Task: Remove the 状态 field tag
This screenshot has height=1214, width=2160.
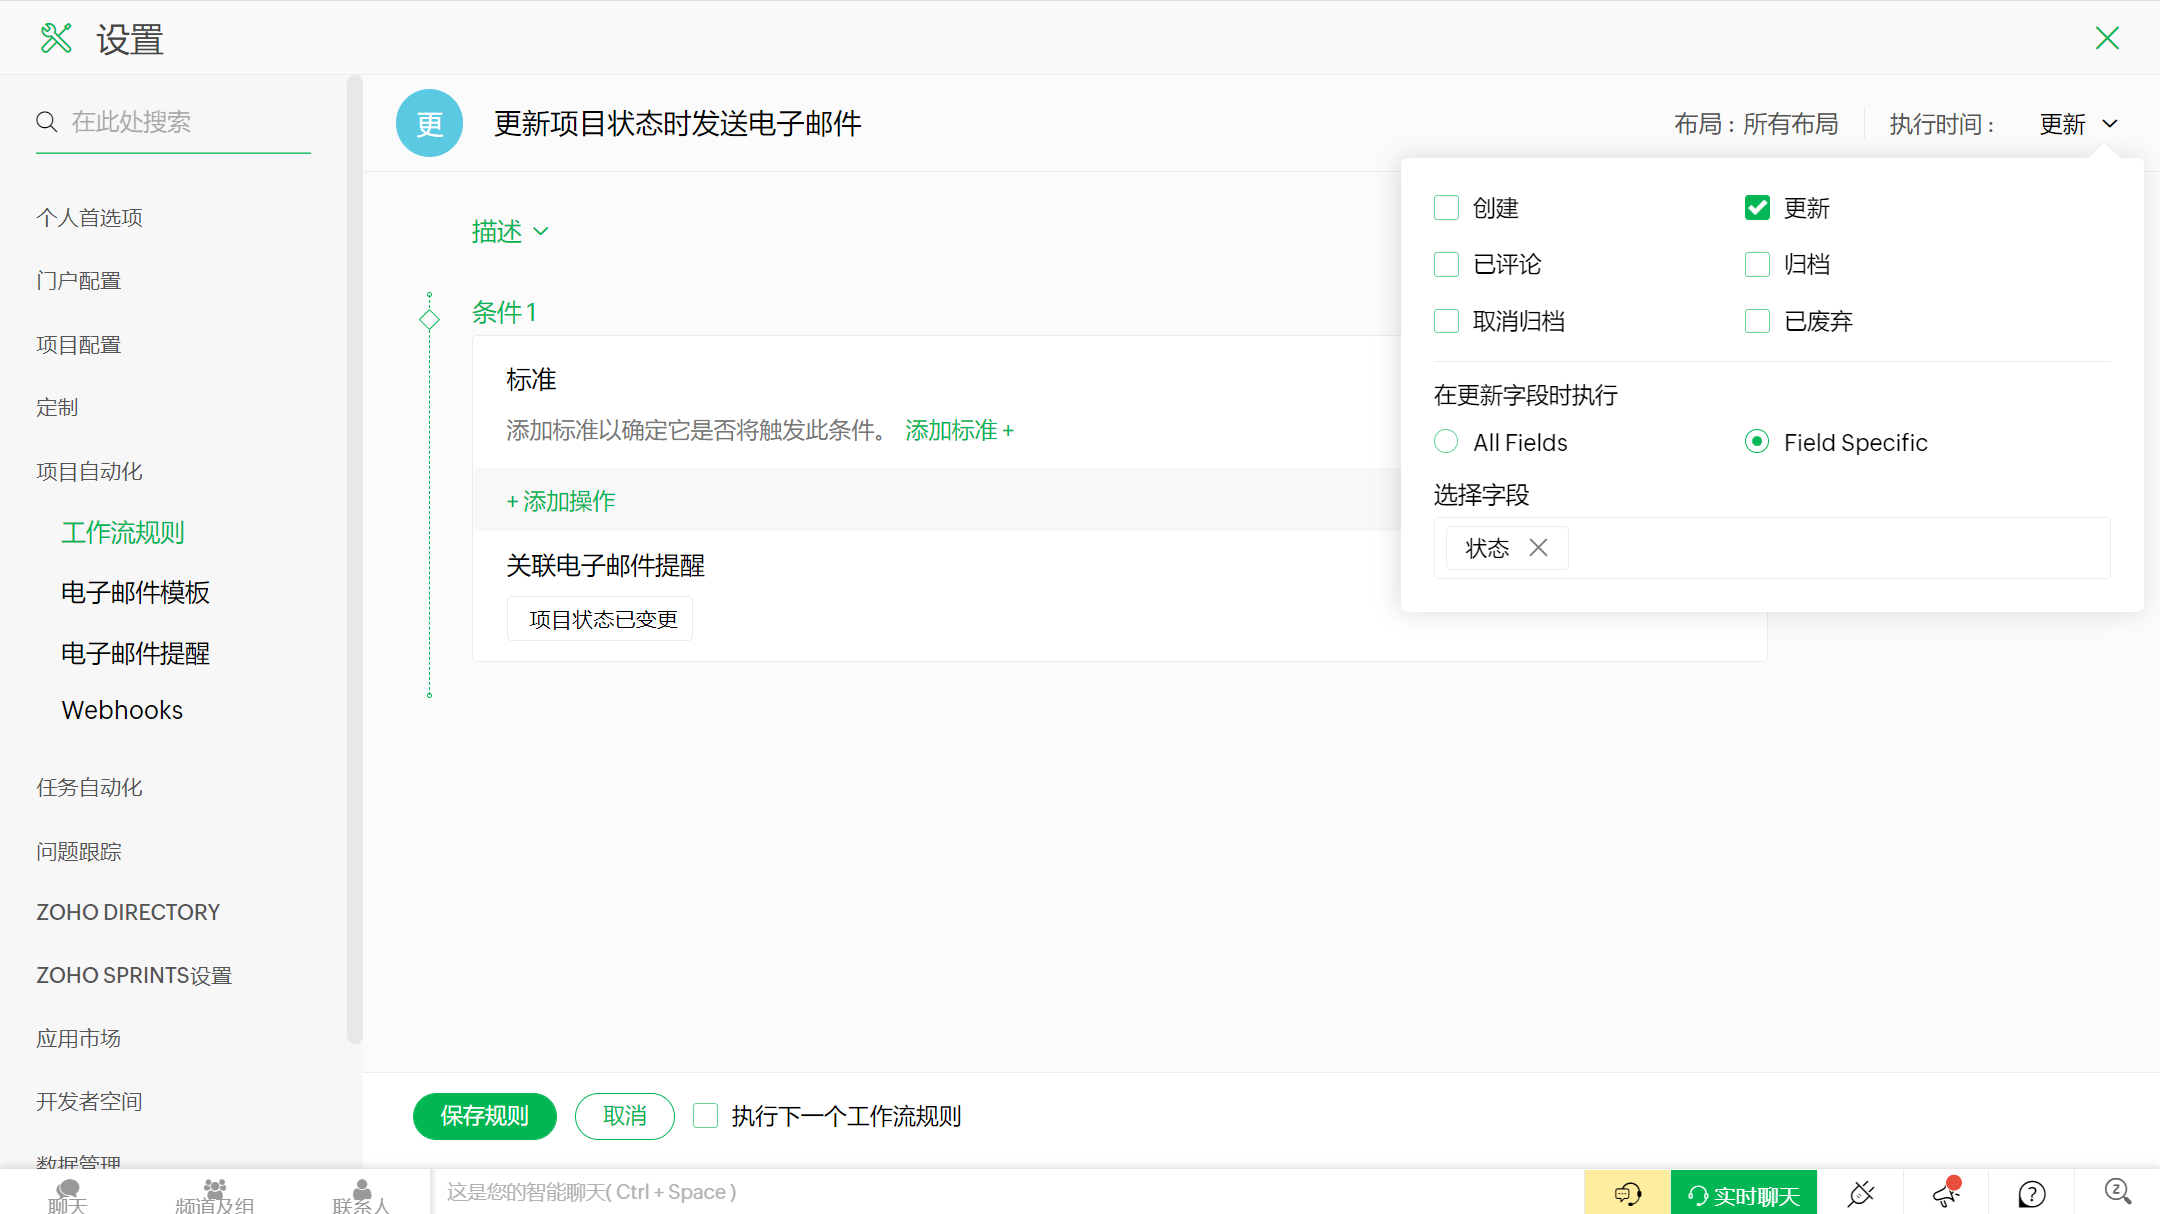Action: [1538, 548]
